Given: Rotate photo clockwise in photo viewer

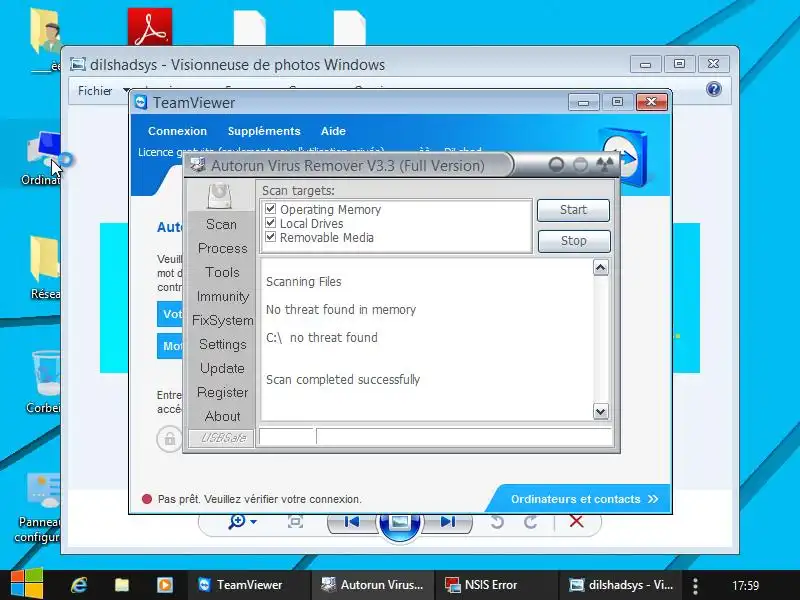Looking at the screenshot, I should point(531,522).
